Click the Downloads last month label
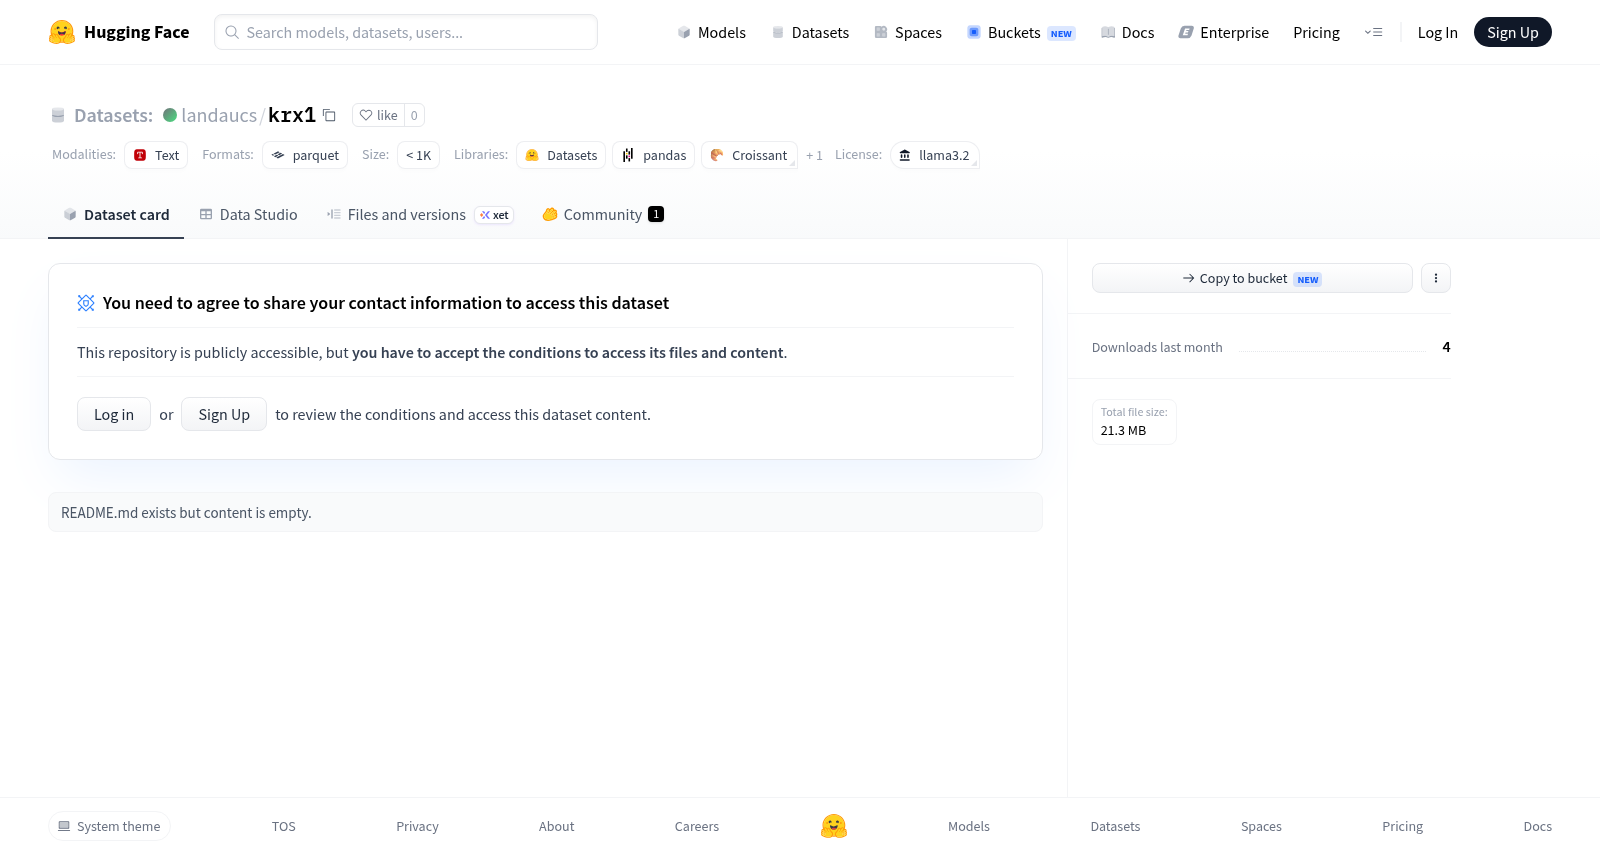Screen dimensions: 1600x861 [x=1157, y=347]
